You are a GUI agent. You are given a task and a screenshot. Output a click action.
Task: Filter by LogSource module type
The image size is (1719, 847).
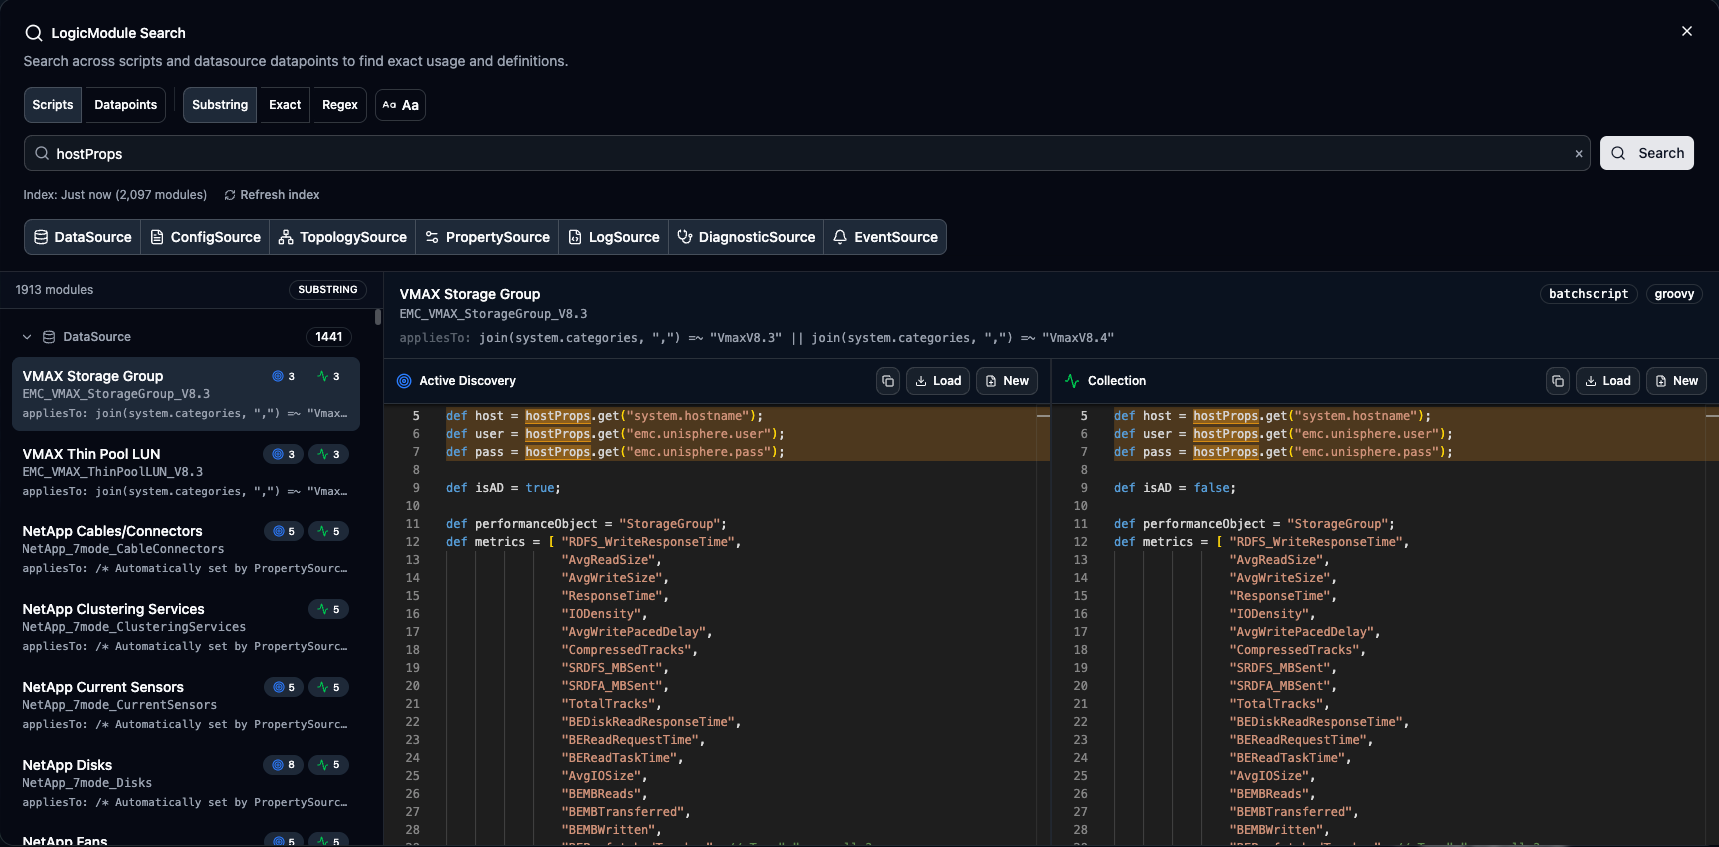pyautogui.click(x=613, y=237)
